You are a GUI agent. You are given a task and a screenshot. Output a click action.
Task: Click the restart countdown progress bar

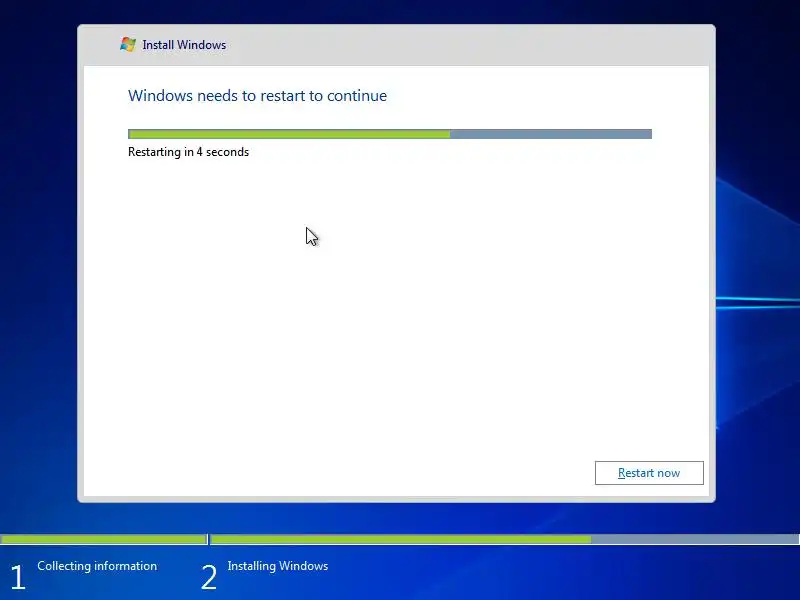390,134
